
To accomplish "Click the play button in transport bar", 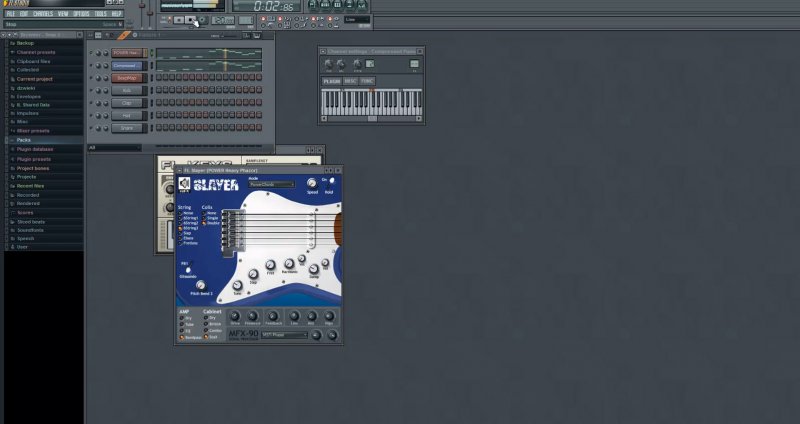I will coord(180,20).
